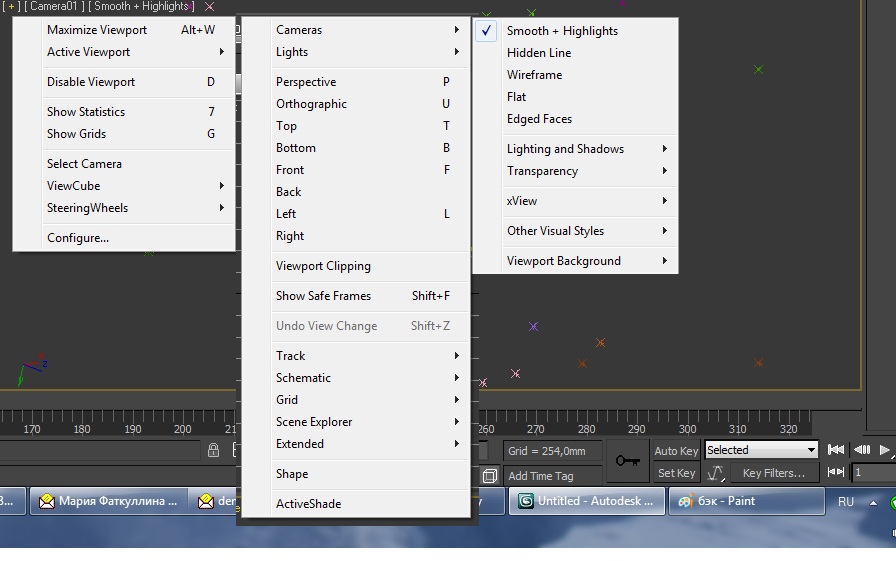
Task: Open the key tangent curve icon
Action: coord(715,473)
